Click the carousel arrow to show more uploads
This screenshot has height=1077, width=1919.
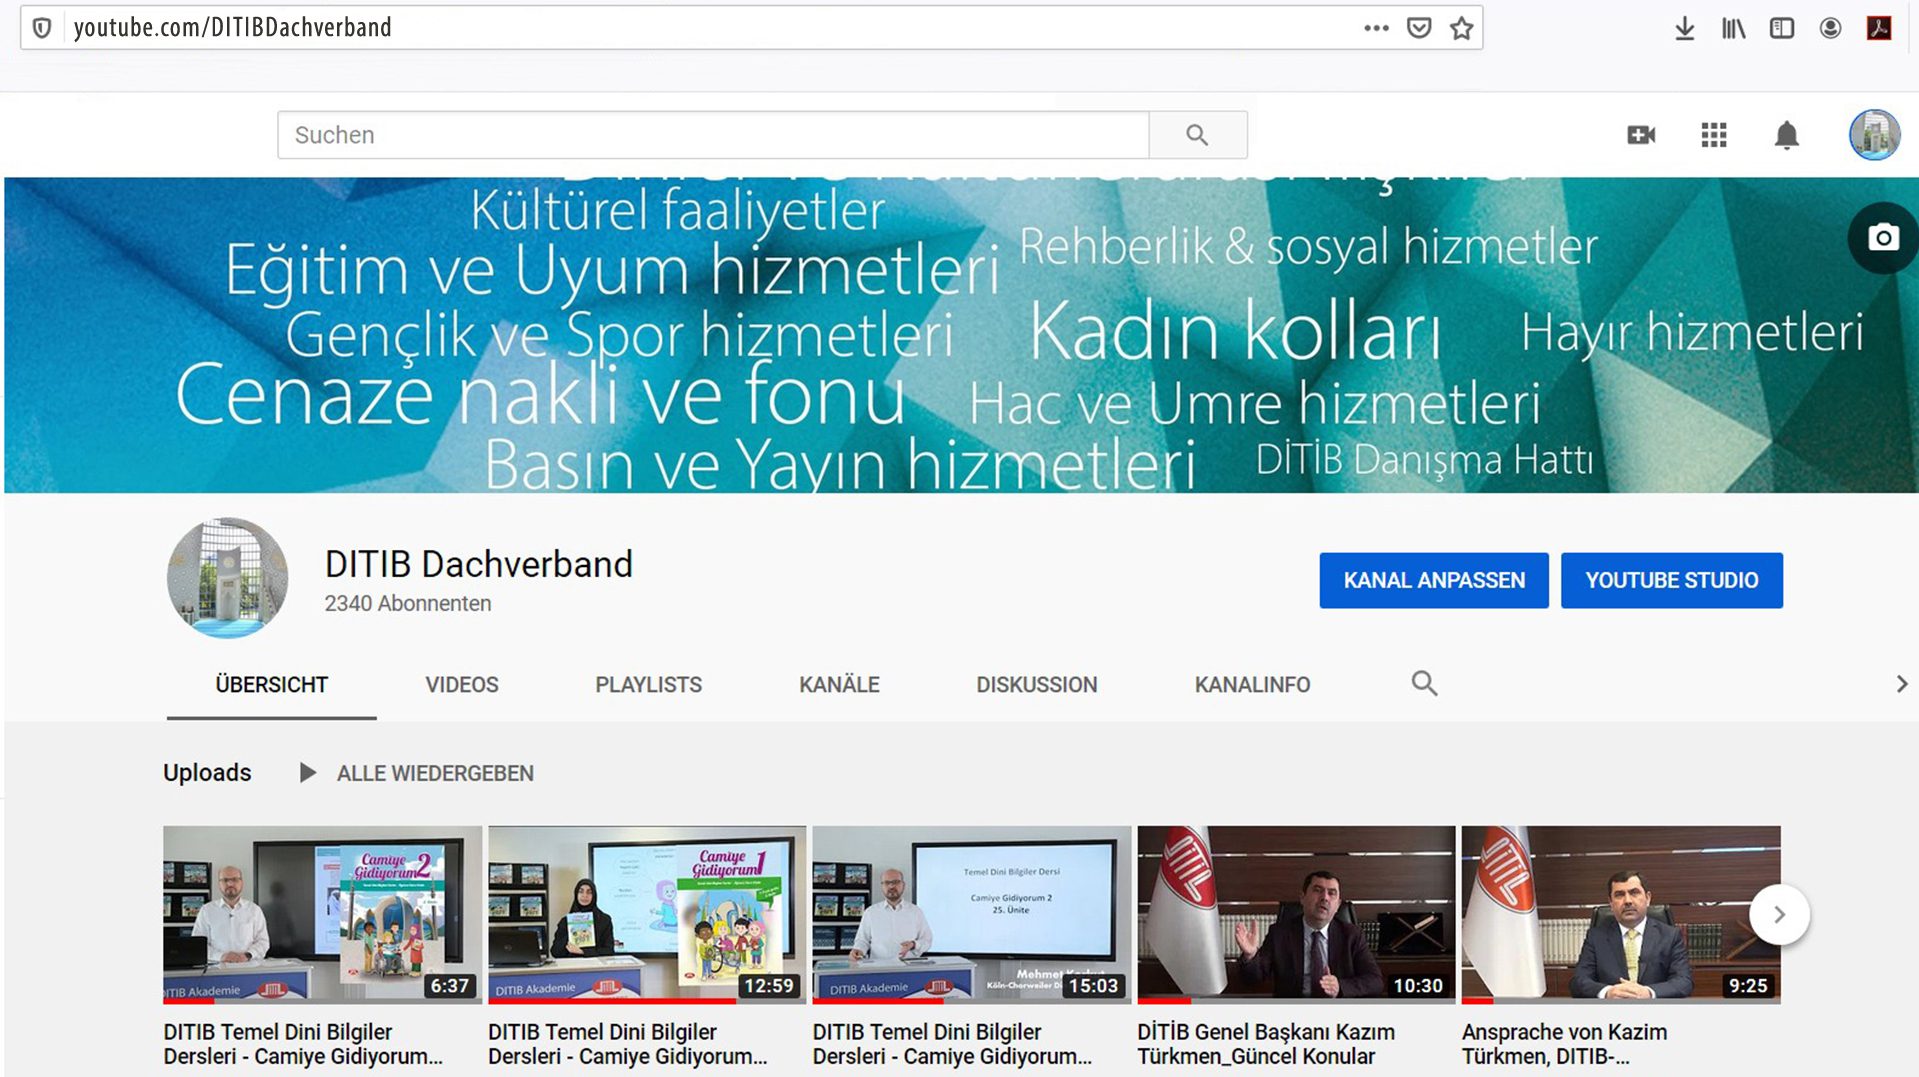[x=1779, y=914]
